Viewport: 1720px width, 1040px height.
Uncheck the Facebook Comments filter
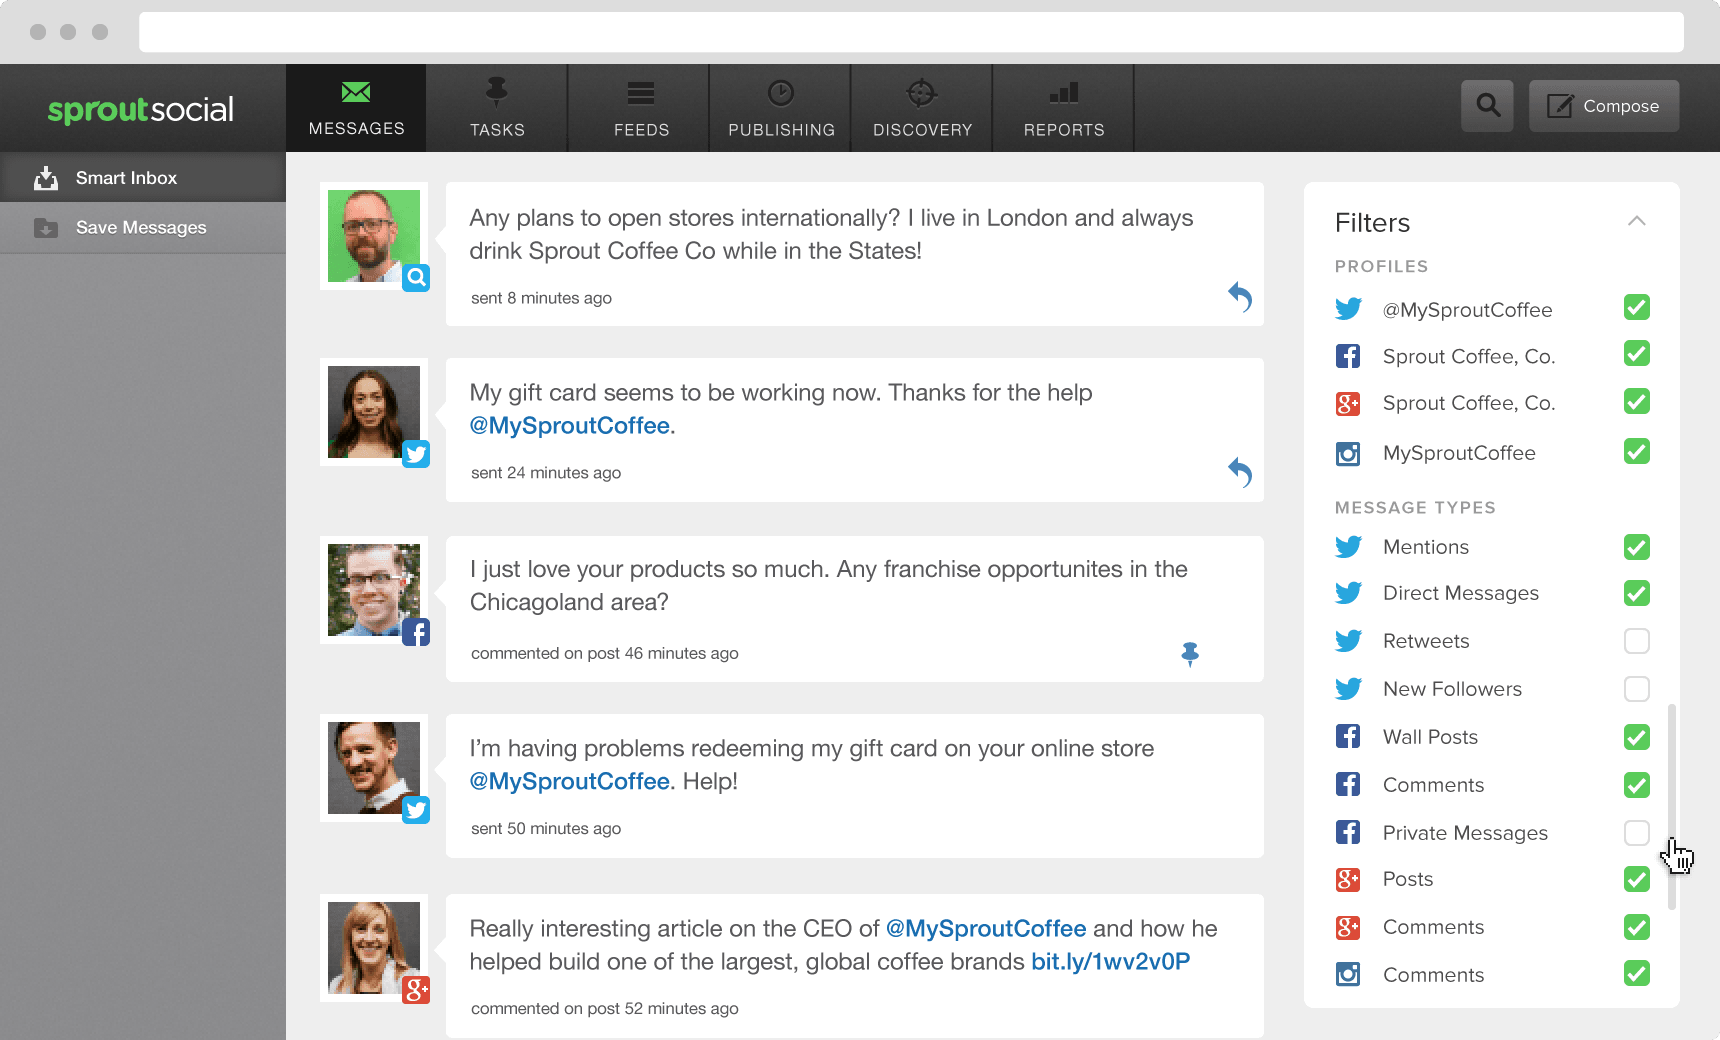[1637, 785]
